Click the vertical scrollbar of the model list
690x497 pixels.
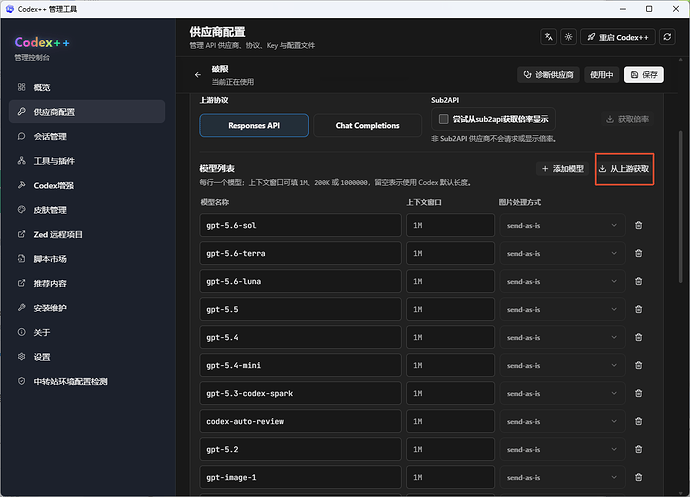point(680,207)
